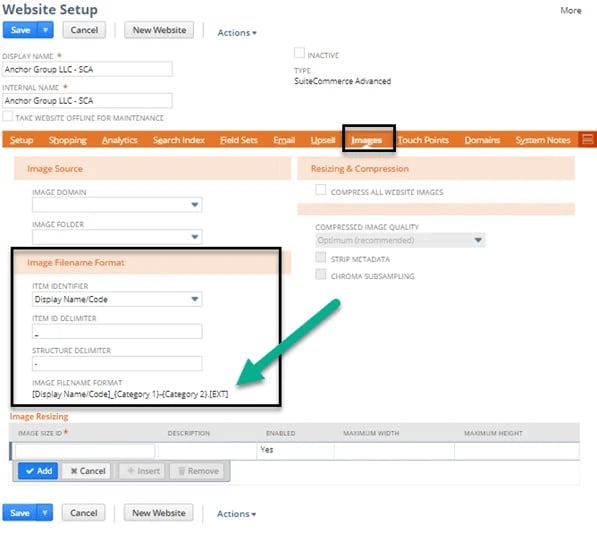
Task: Click the top Cancel button
Action: tap(84, 30)
